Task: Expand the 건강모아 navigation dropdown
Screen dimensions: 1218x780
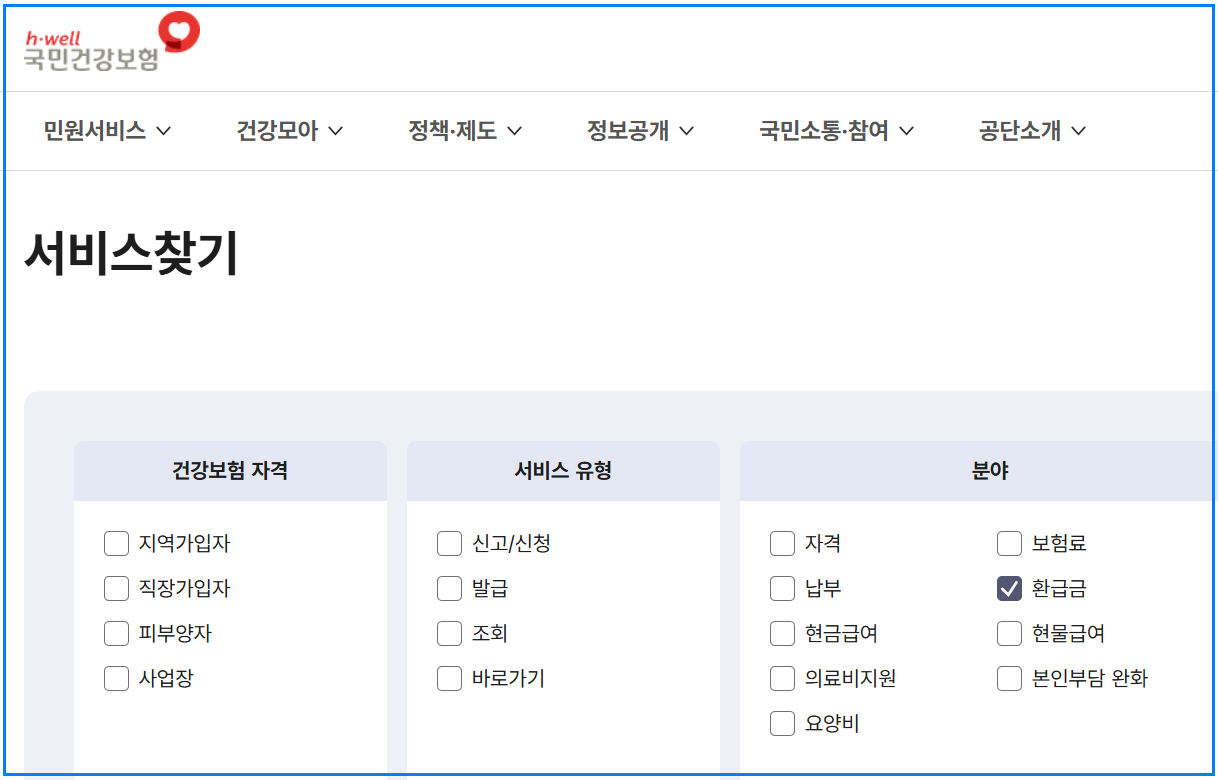Action: tap(288, 130)
